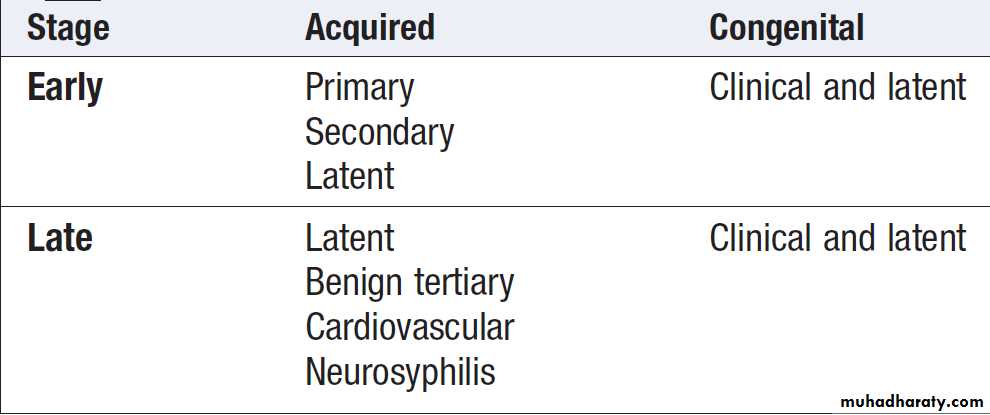Screen dimensions: 990x415
Task: Select the Cardiovascular entry
Action: [409, 327]
